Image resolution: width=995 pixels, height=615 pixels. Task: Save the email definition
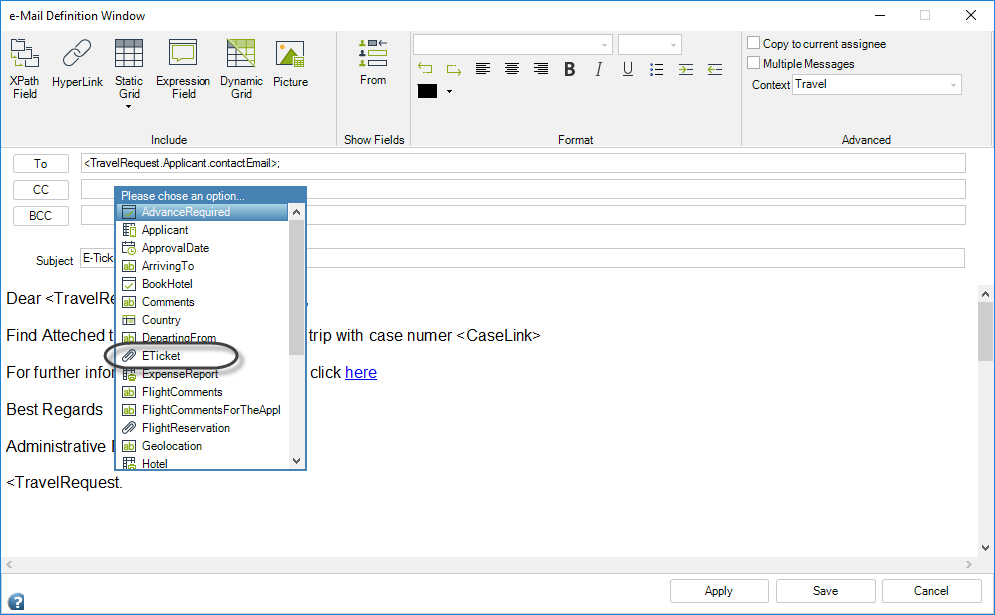pos(826,591)
